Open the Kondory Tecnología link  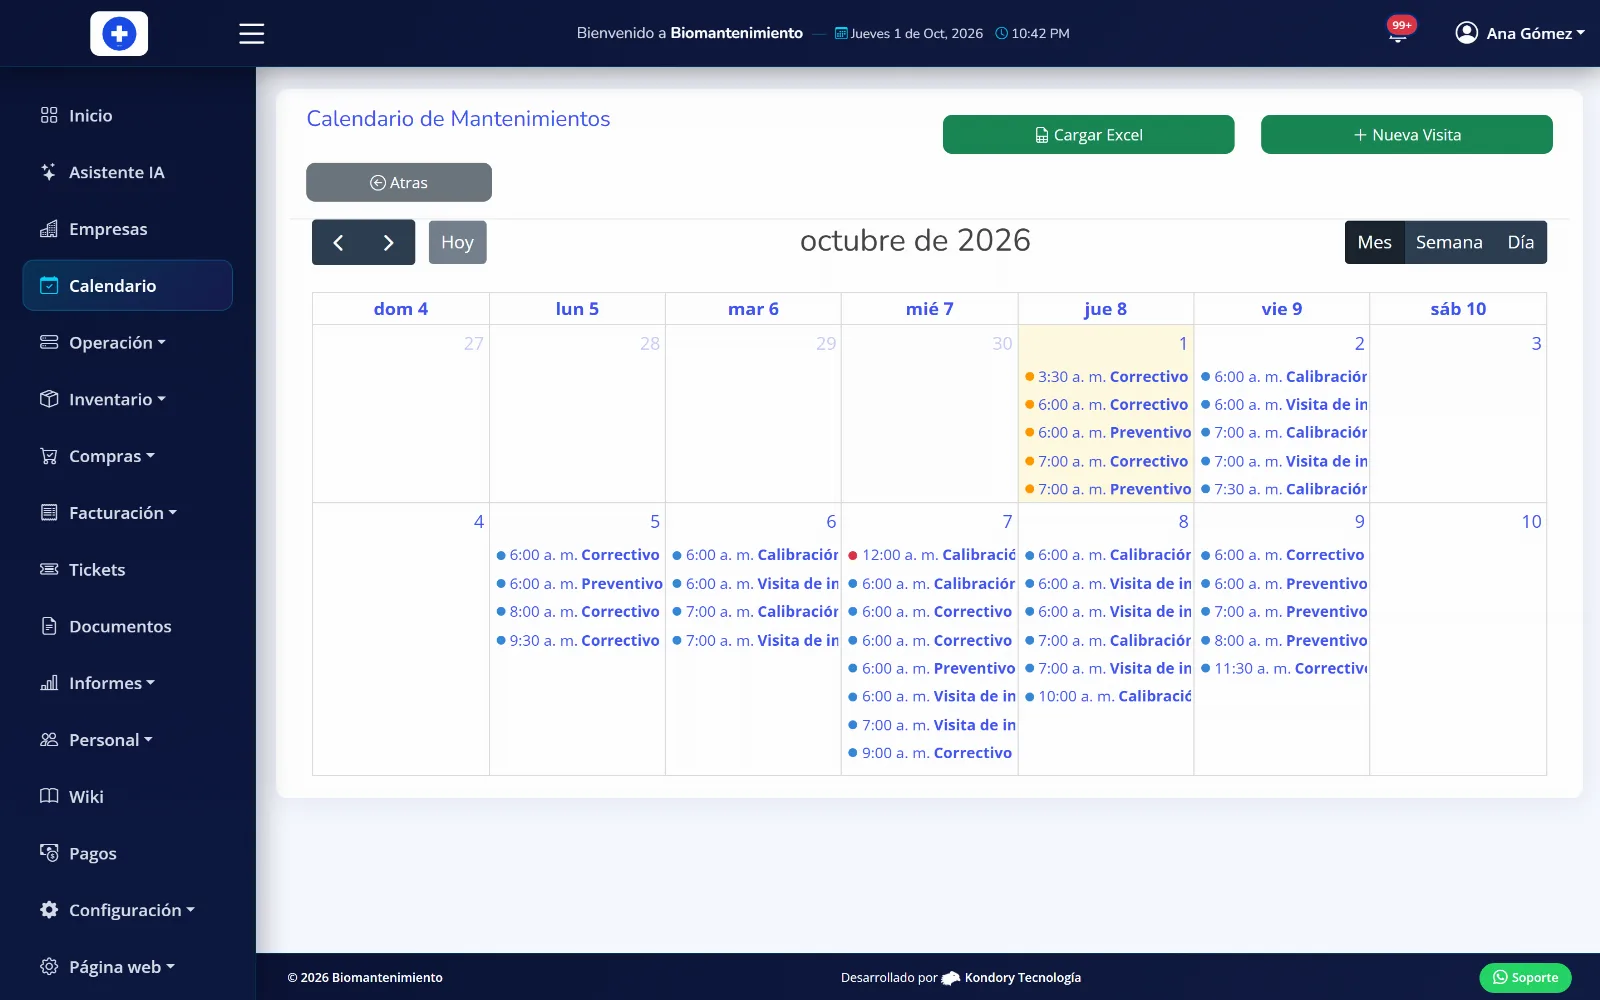pos(1012,978)
